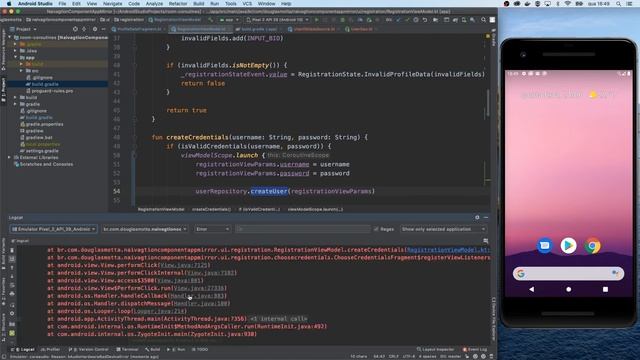Open the Build menu
The image size is (640, 360).
(199, 4)
